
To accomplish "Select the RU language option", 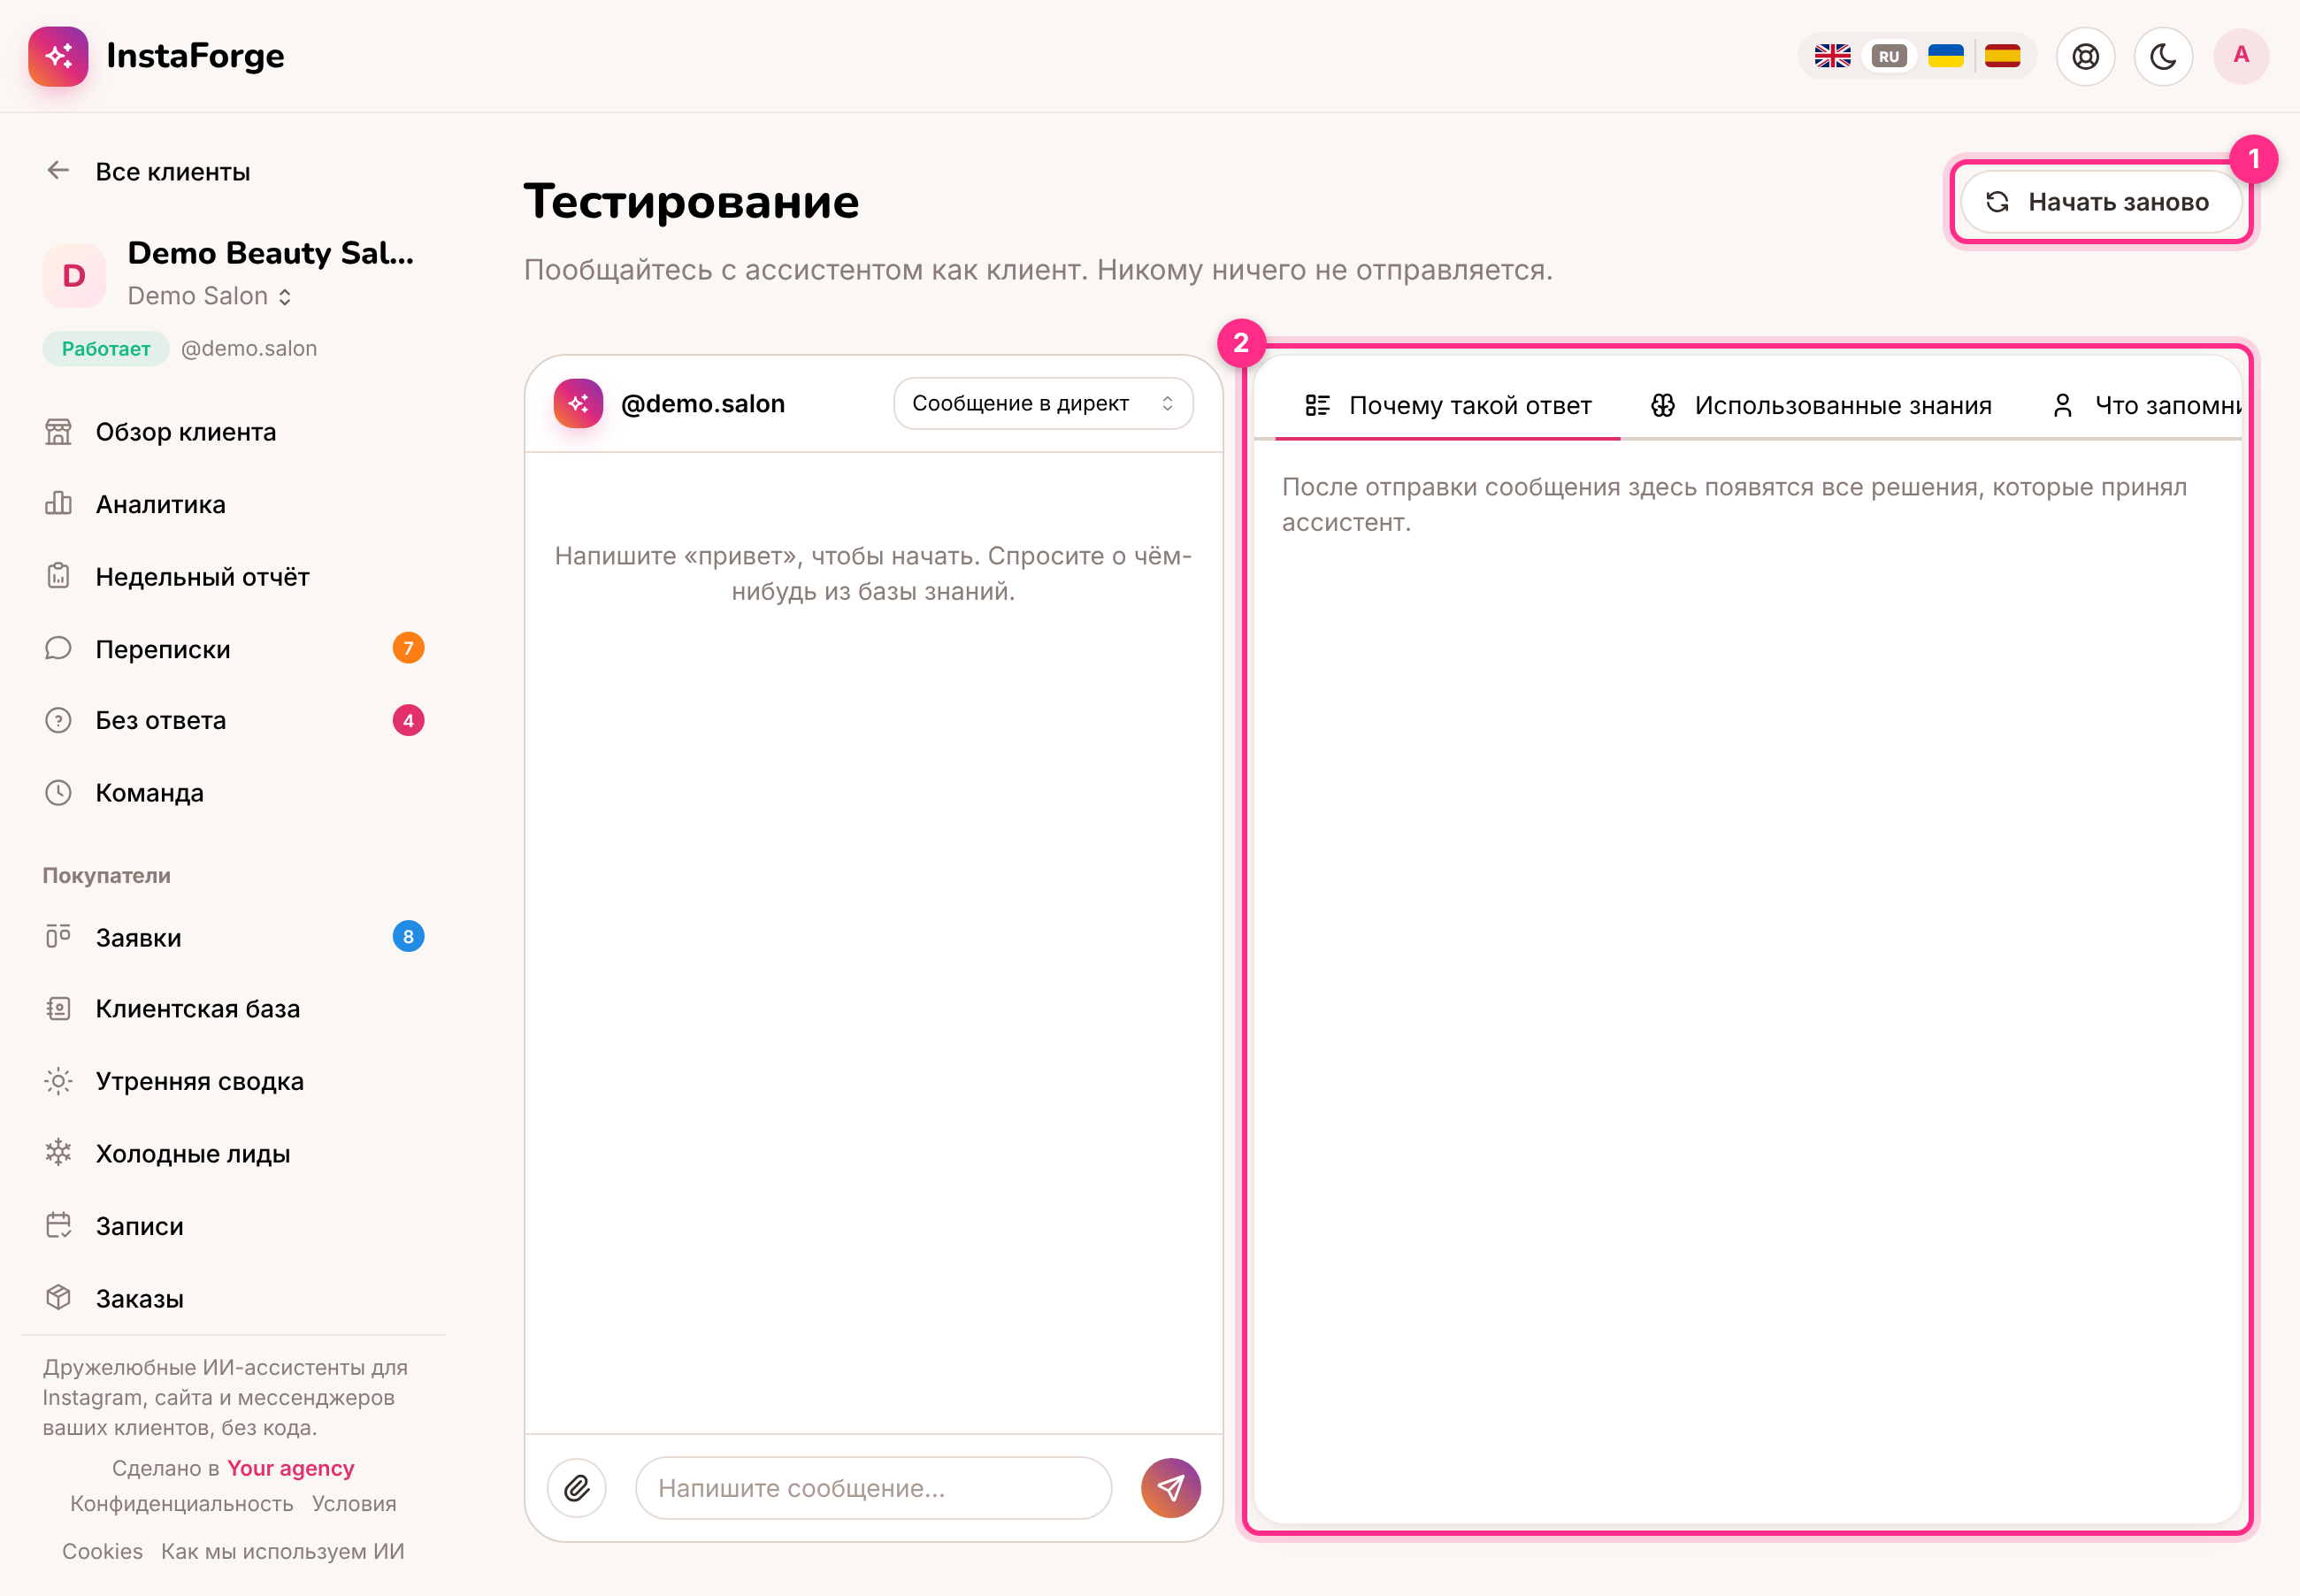I will coord(1888,56).
